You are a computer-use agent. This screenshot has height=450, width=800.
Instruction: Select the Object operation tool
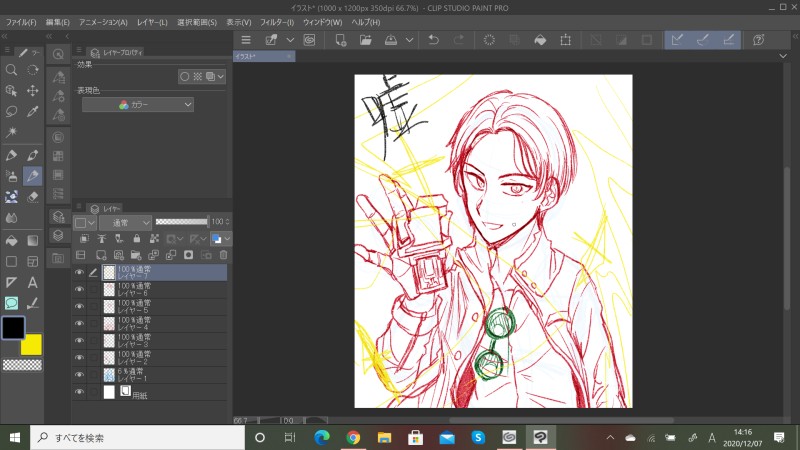pyautogui.click(x=11, y=91)
